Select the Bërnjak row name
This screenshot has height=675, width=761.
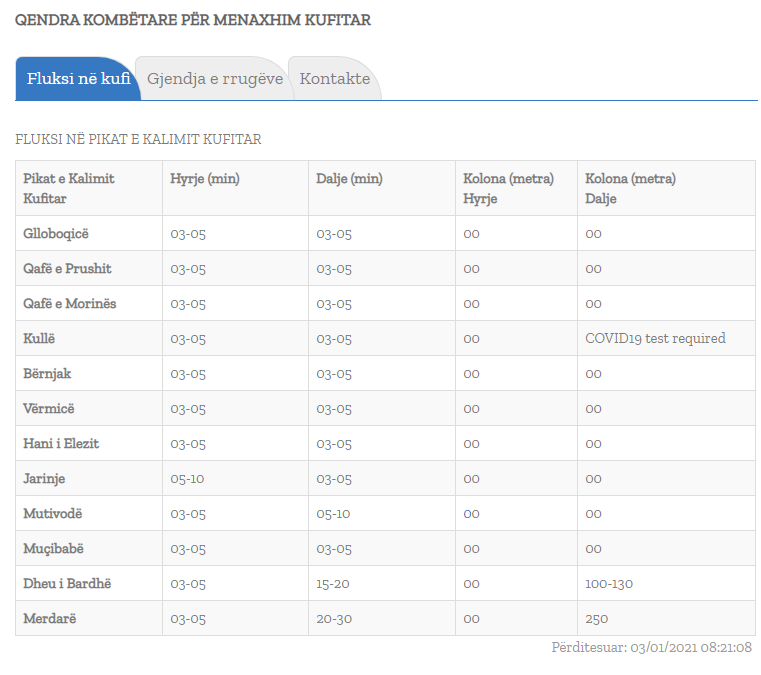[x=47, y=373]
